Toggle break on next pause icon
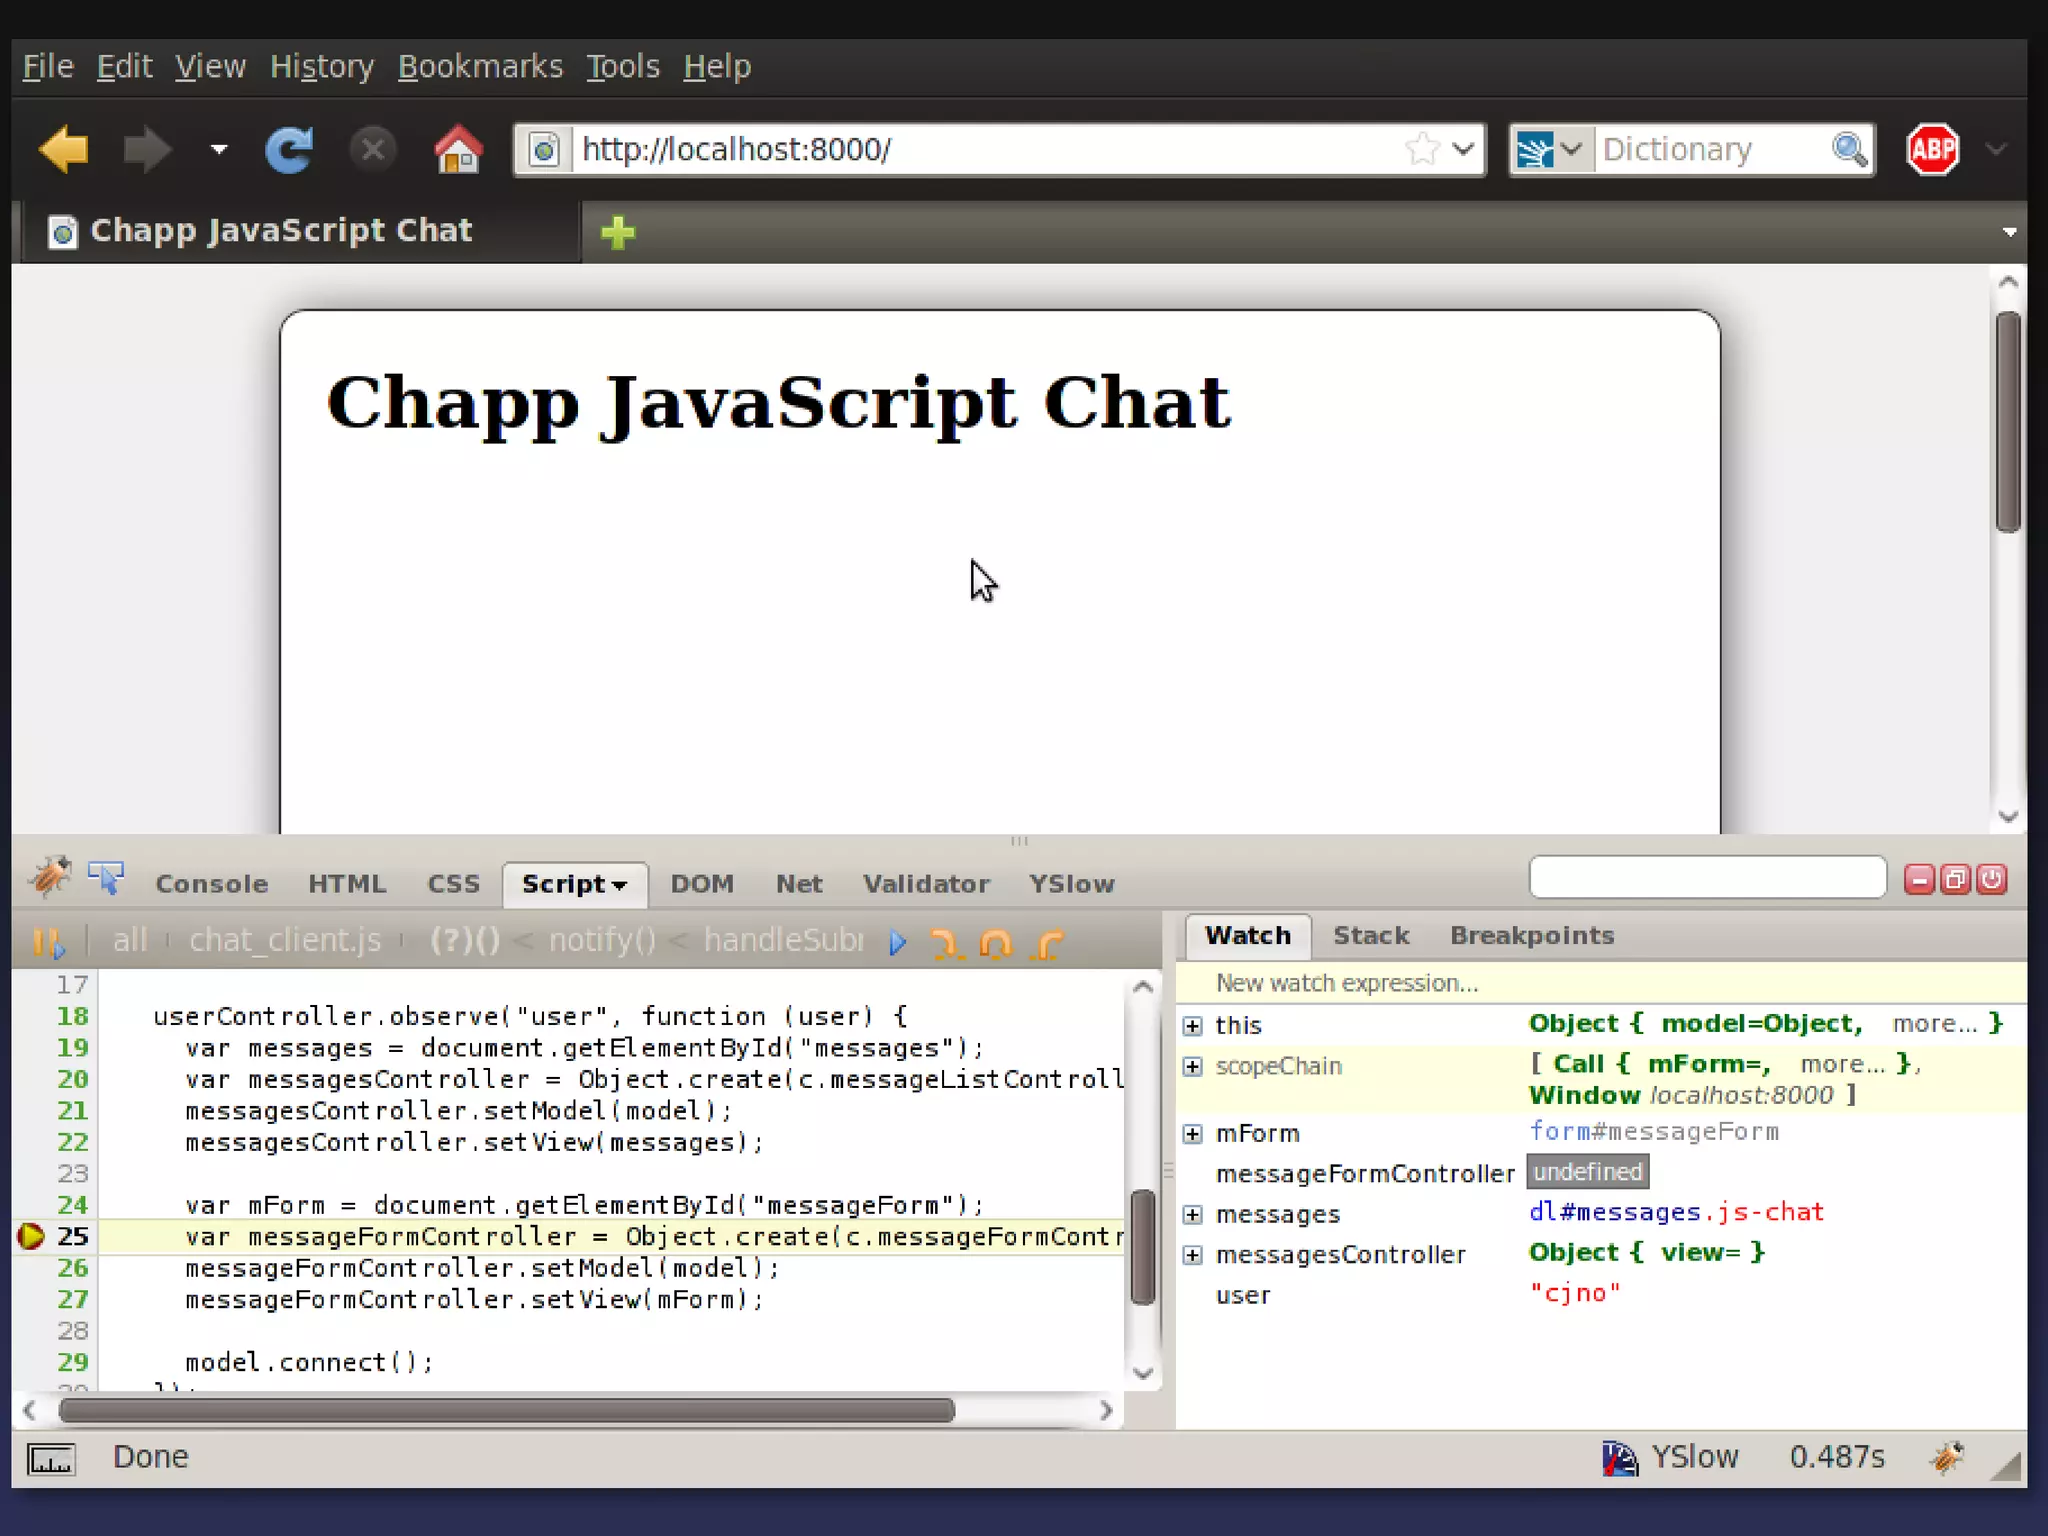This screenshot has height=1536, width=2048. pyautogui.click(x=47, y=941)
